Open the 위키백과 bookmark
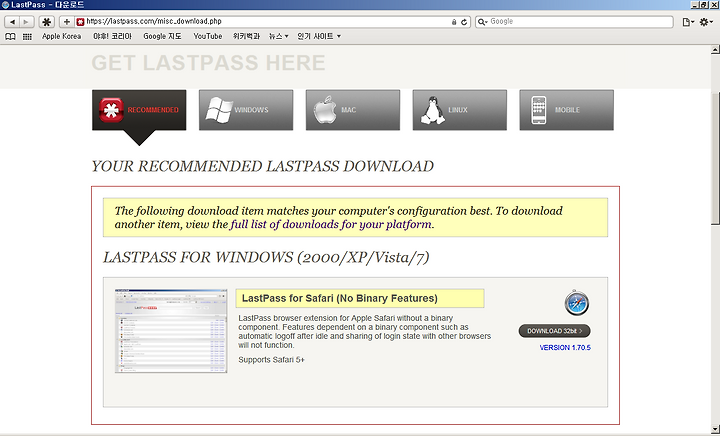Image resolution: width=720 pixels, height=436 pixels. point(246,36)
